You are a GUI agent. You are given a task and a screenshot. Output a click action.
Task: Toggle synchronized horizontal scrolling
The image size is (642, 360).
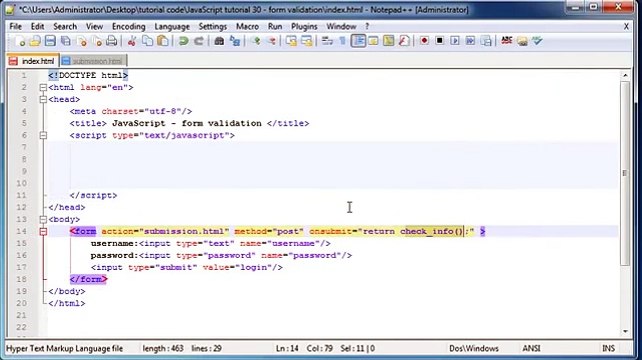tap(307, 41)
